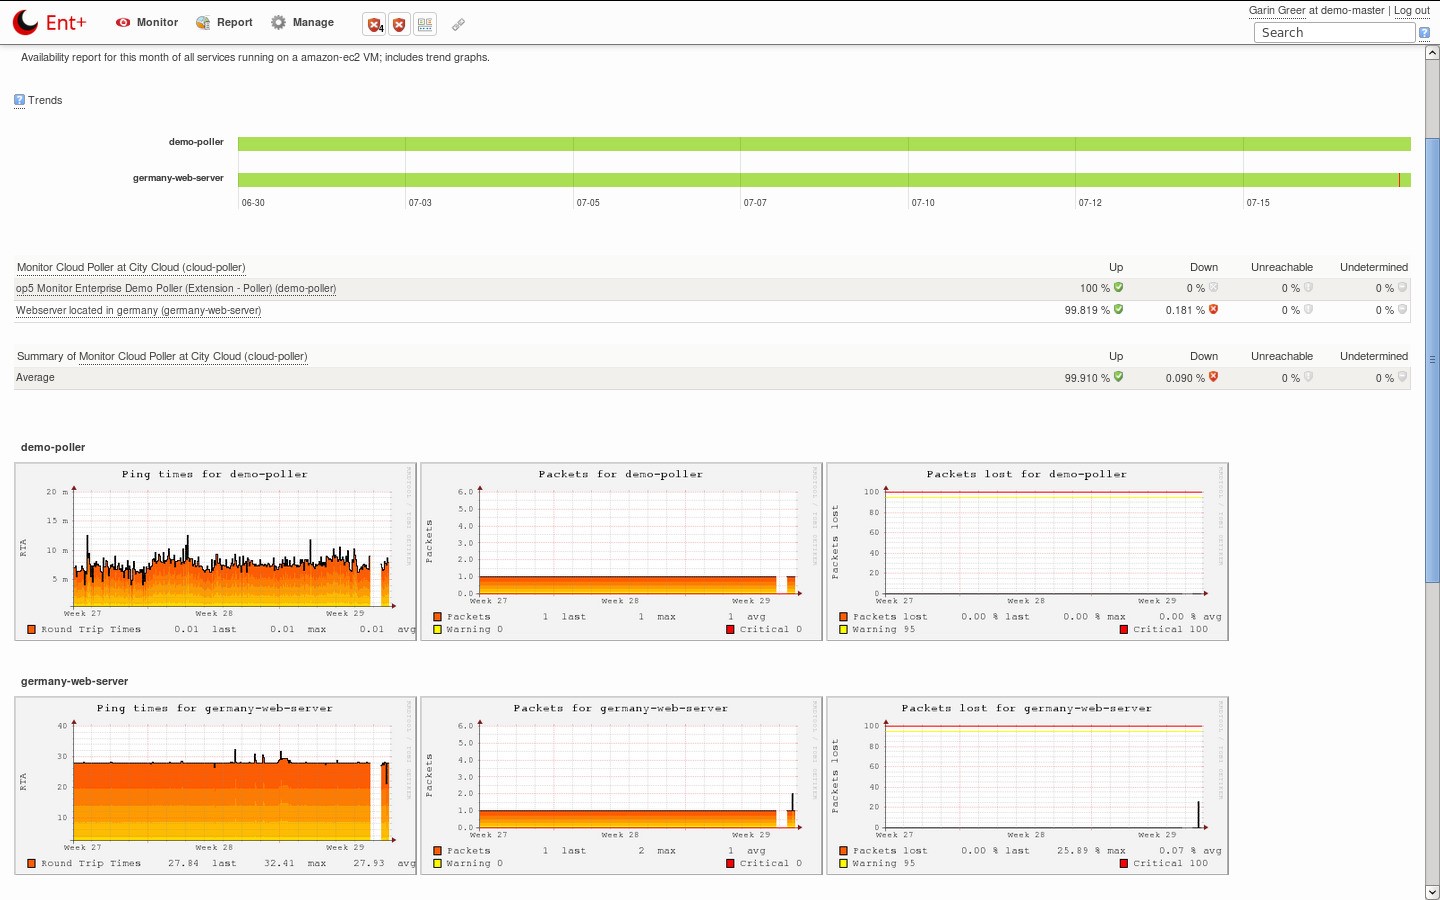Open Monitor Cloud Poller at City Cloud link
The width and height of the screenshot is (1440, 900).
(130, 267)
